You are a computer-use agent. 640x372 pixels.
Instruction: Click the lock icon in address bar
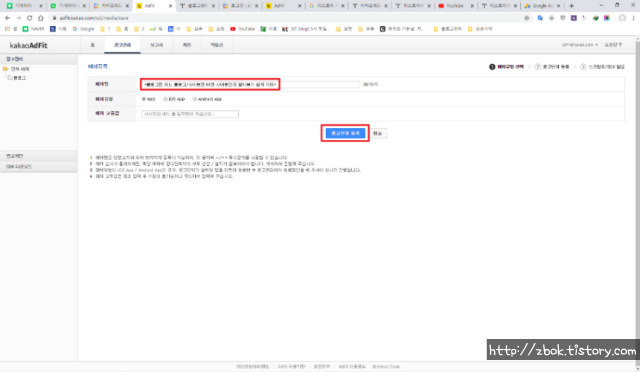click(54, 18)
